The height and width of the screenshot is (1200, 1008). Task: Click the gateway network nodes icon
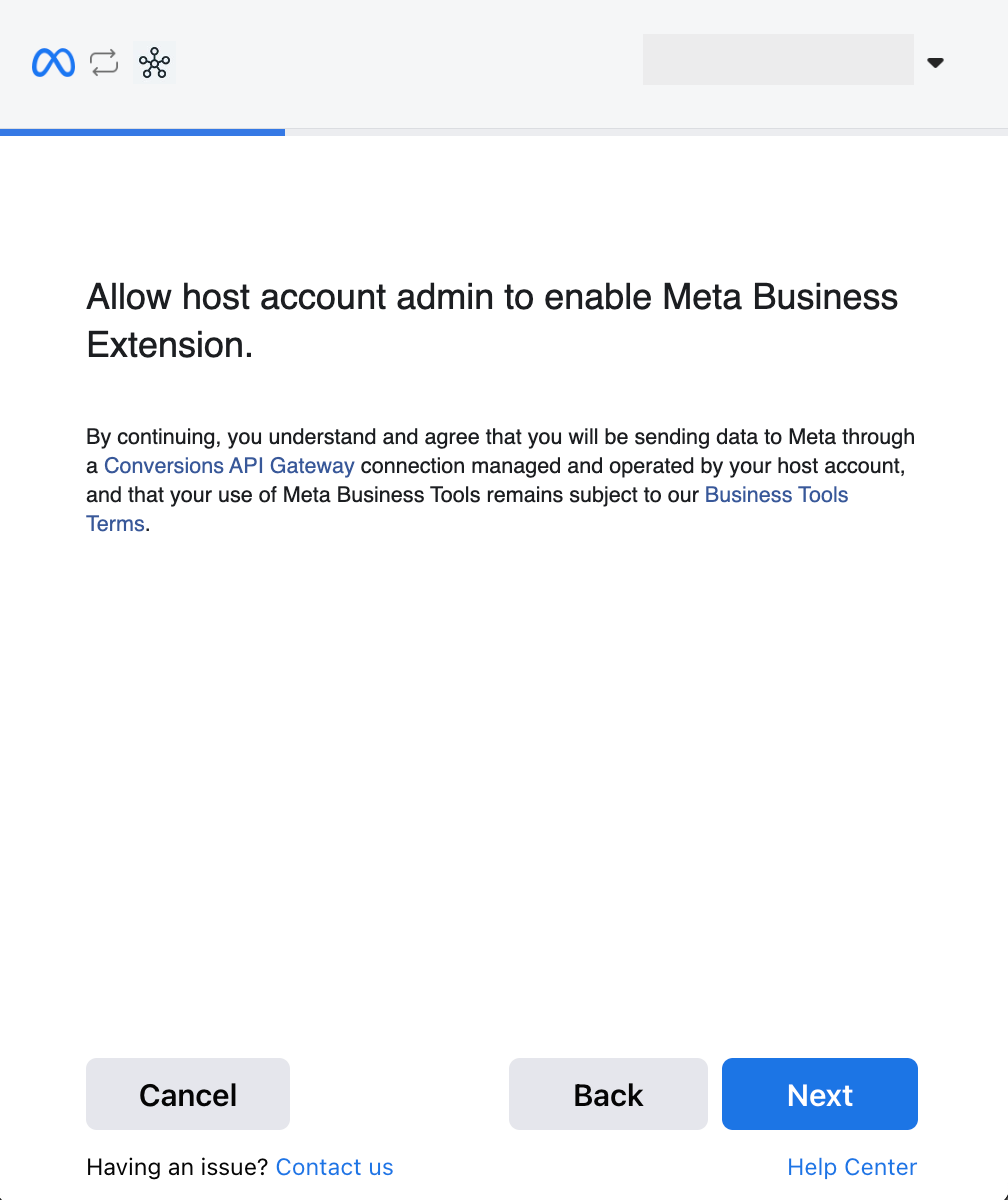tap(154, 63)
